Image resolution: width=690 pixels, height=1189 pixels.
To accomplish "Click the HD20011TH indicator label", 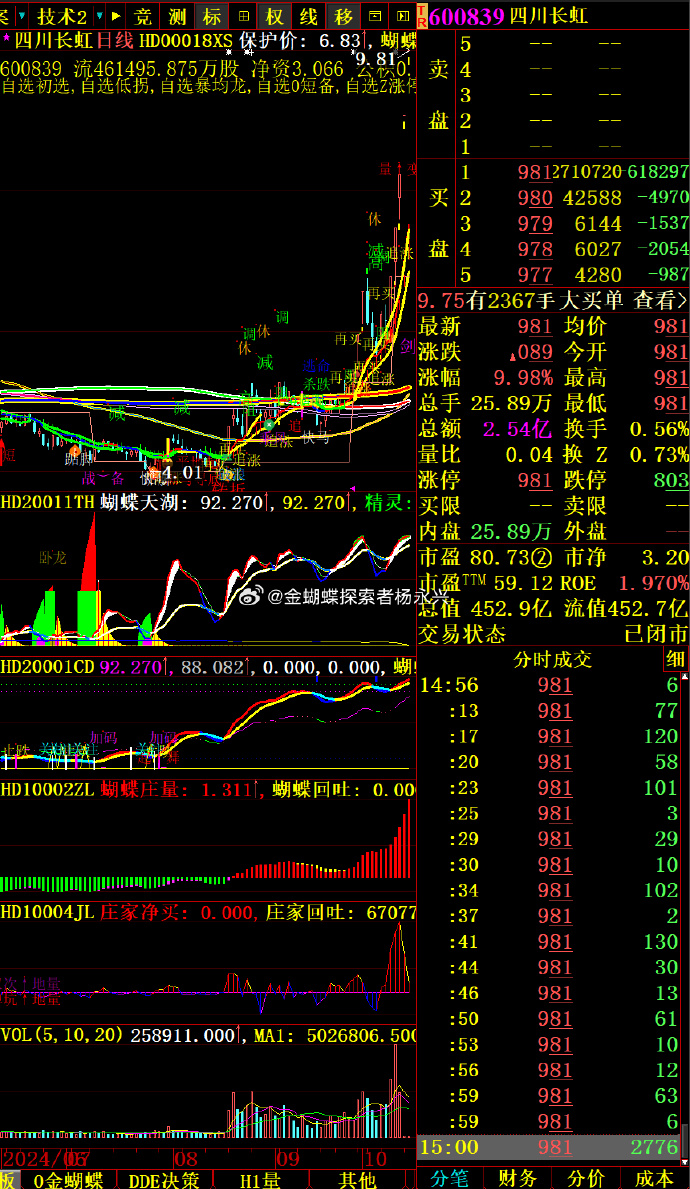I will 48,502.
